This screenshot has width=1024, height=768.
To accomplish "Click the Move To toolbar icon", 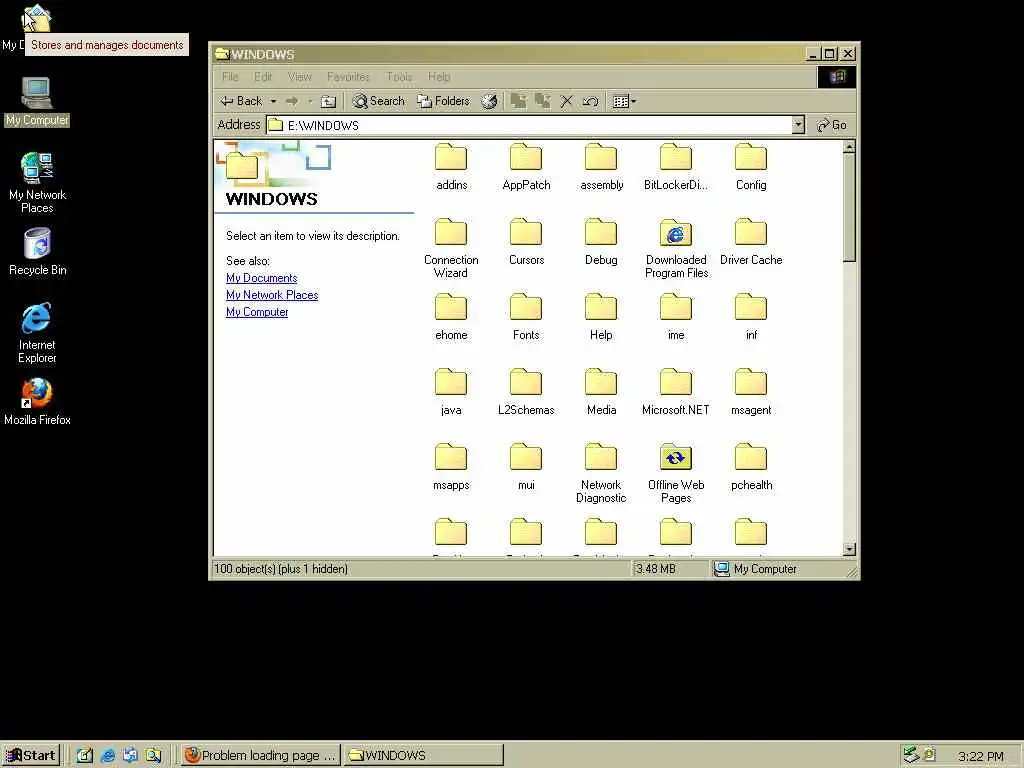I will click(519, 101).
